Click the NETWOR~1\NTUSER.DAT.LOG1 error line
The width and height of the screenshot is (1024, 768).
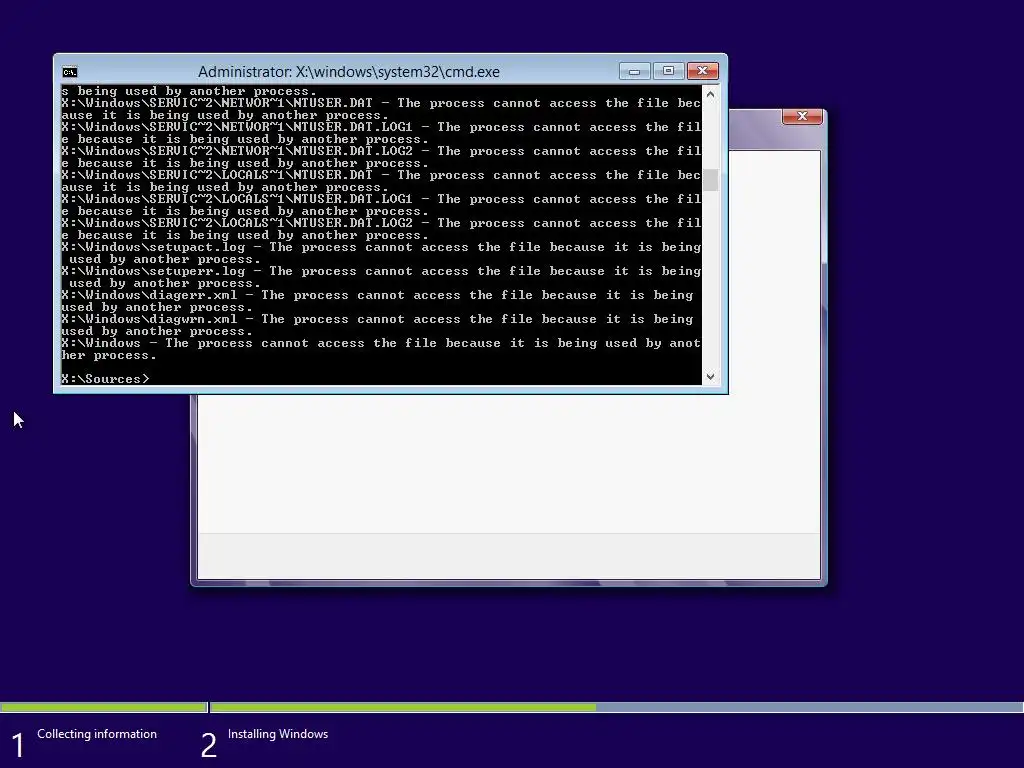[381, 127]
